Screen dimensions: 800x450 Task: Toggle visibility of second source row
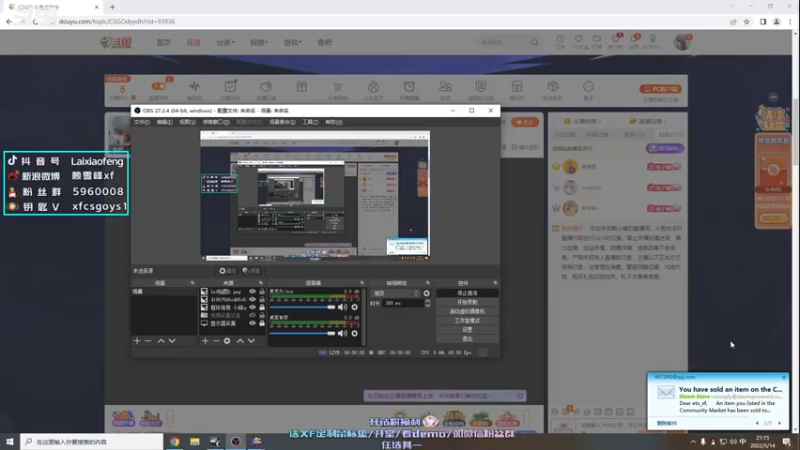(252, 299)
